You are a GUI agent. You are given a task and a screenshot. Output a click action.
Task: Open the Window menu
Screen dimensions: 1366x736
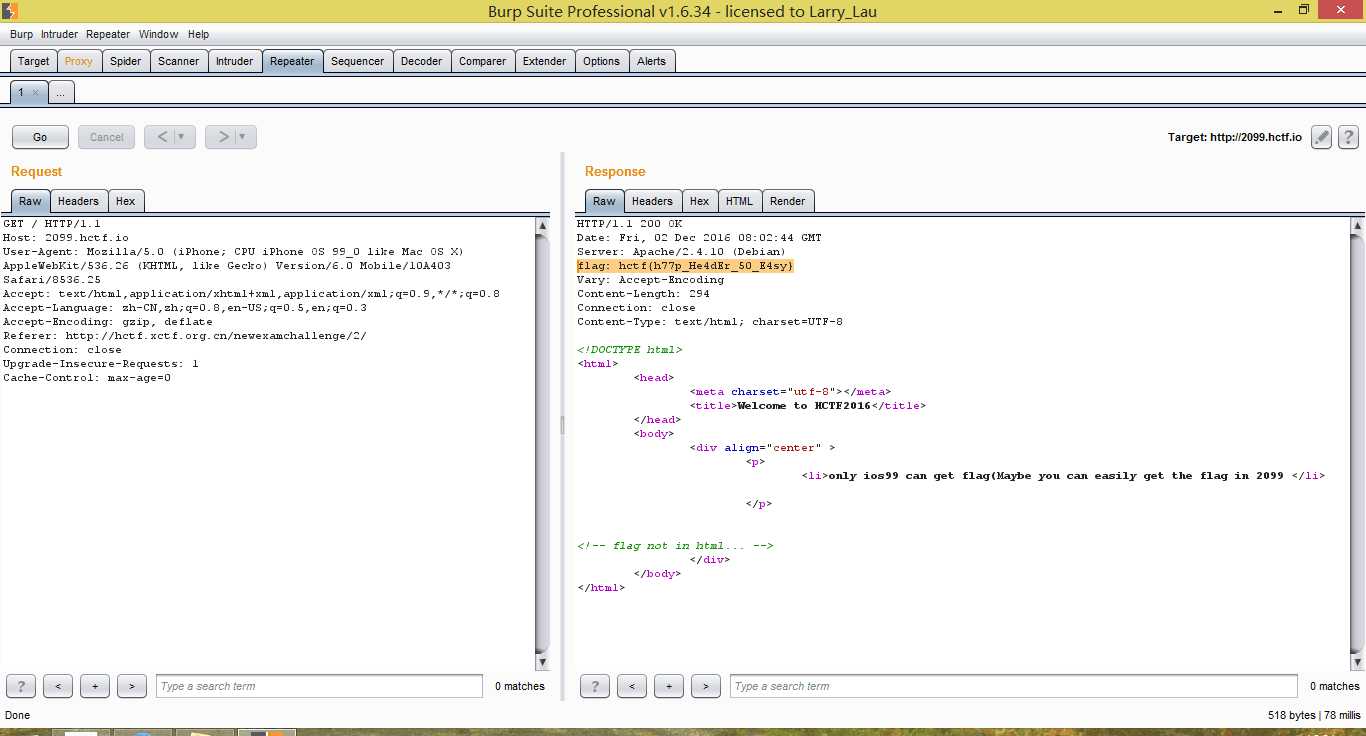coord(159,34)
